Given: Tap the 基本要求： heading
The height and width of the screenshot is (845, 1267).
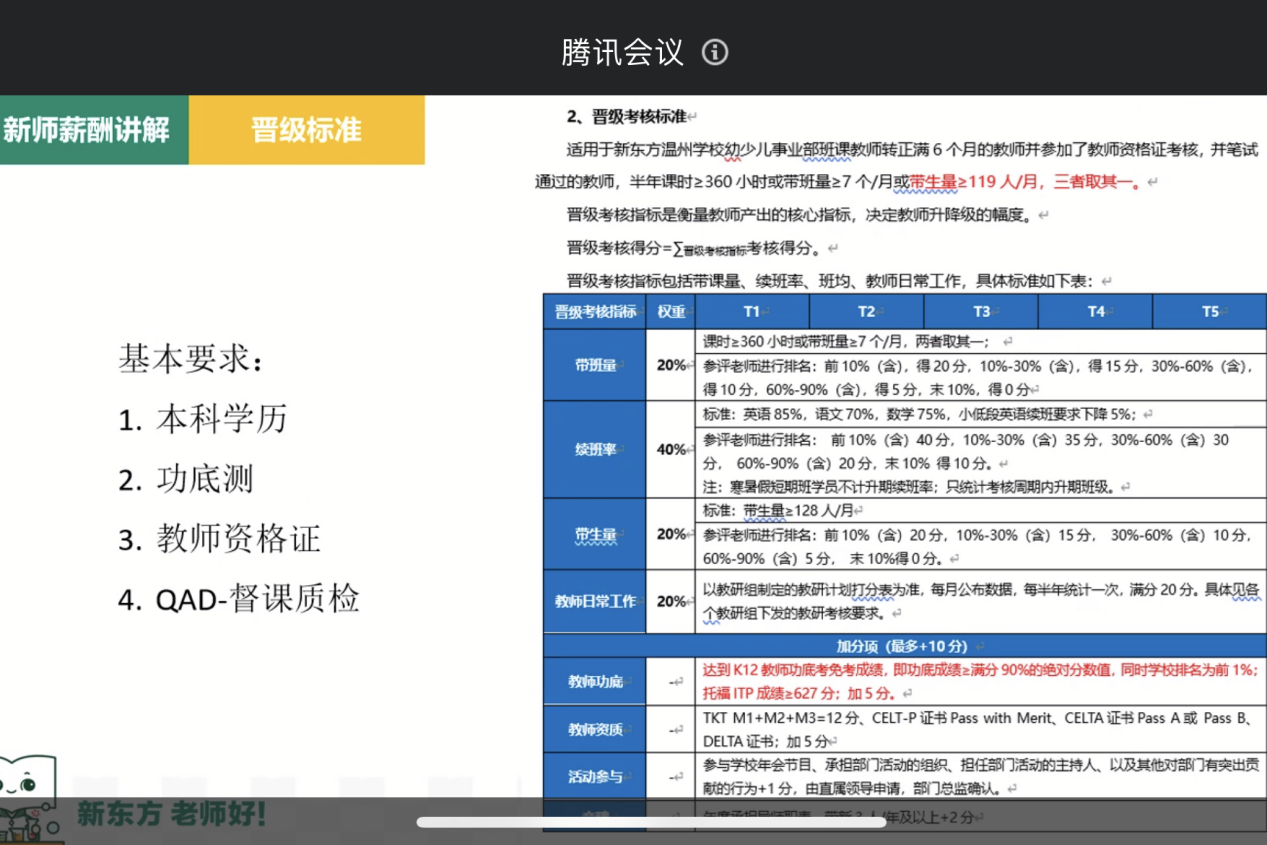Looking at the screenshot, I should 191,358.
